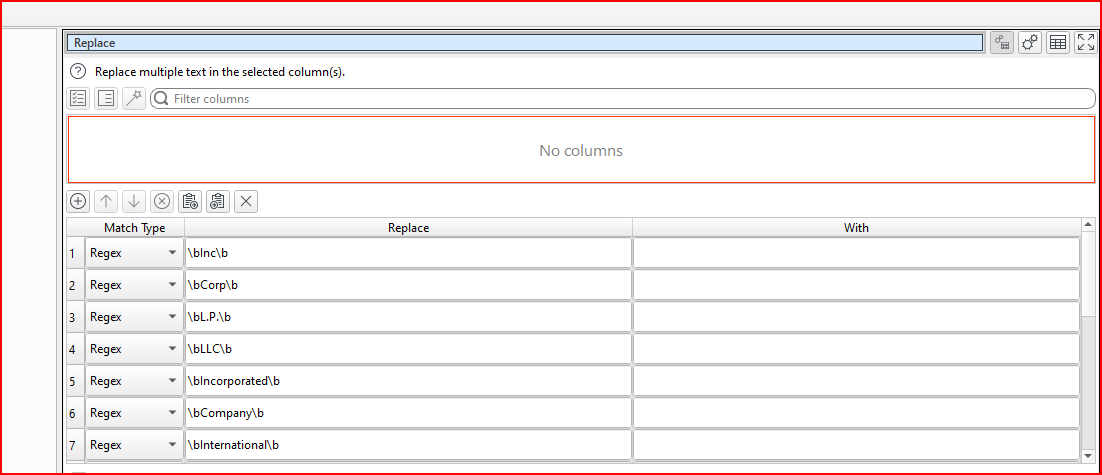Click the second clipboard paste icon

[x=218, y=201]
